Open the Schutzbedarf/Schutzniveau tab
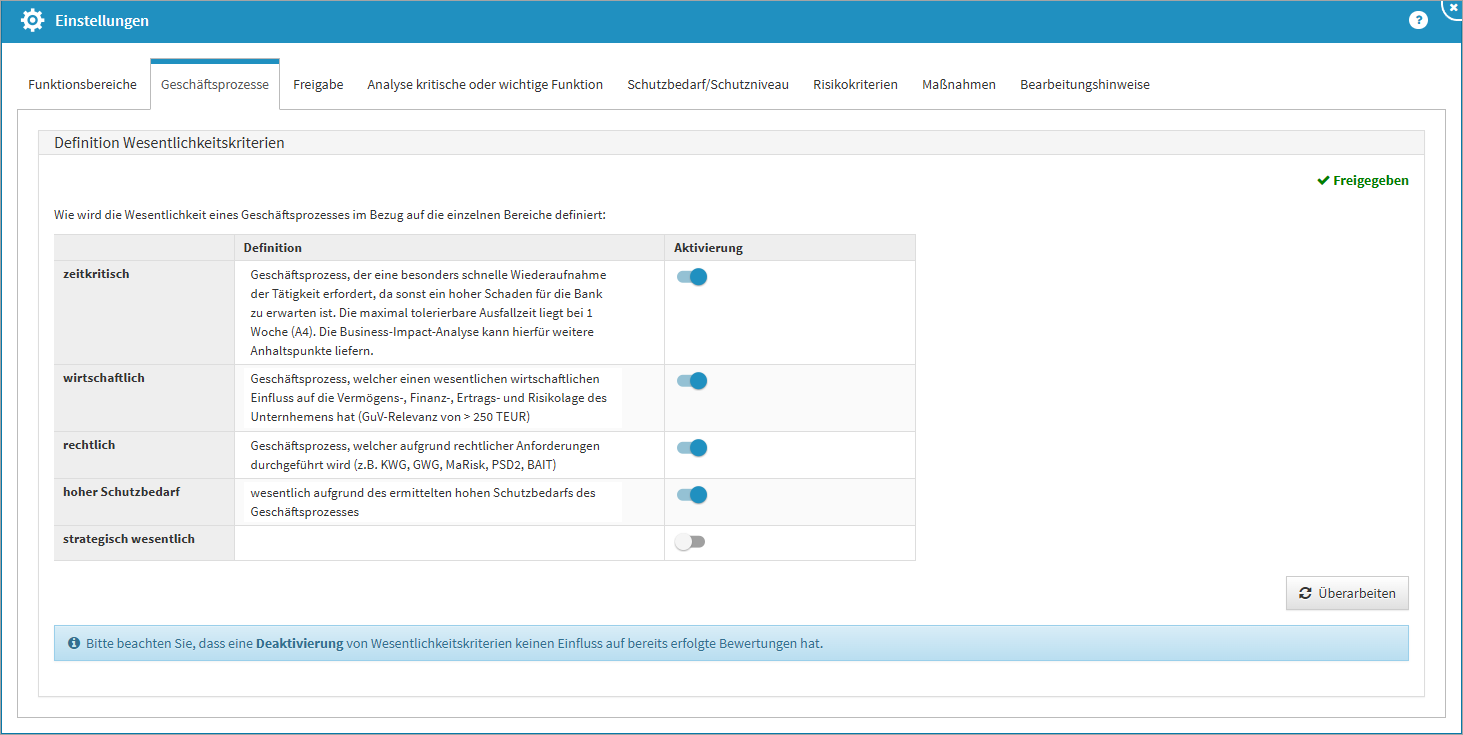The height and width of the screenshot is (735, 1463). coord(708,85)
